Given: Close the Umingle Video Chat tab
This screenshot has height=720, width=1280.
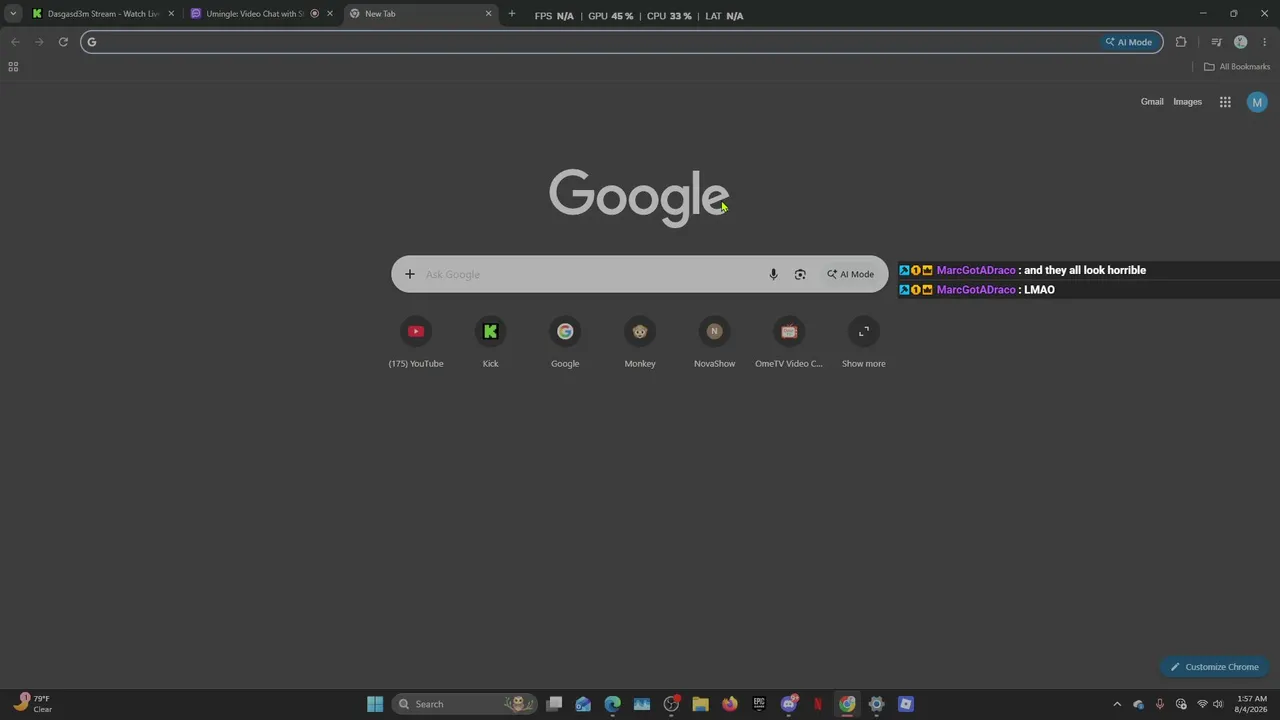Looking at the screenshot, I should (x=330, y=14).
